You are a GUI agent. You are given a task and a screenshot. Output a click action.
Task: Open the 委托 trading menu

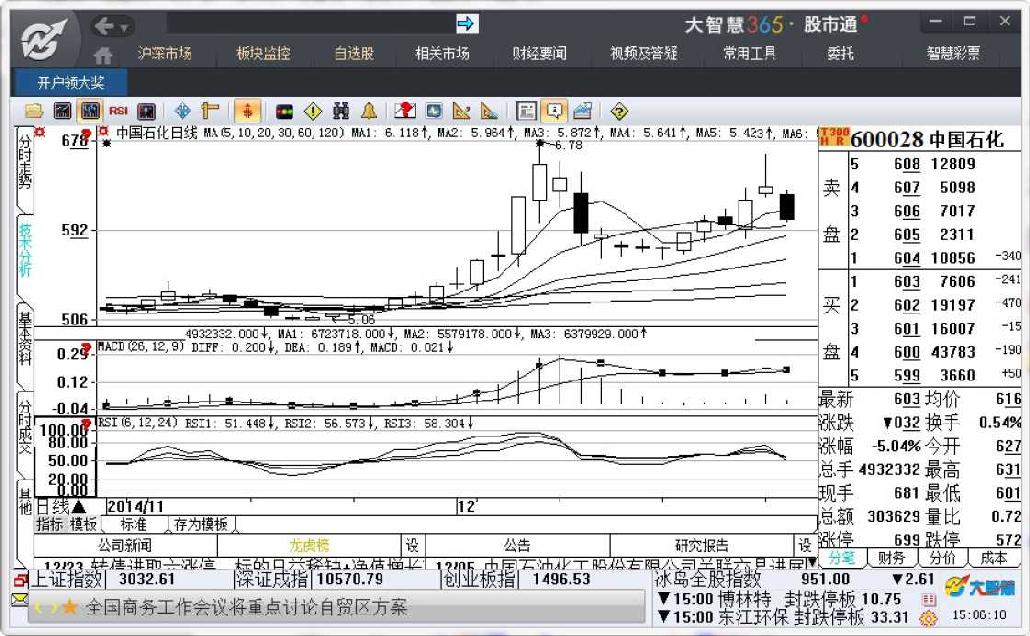[840, 53]
